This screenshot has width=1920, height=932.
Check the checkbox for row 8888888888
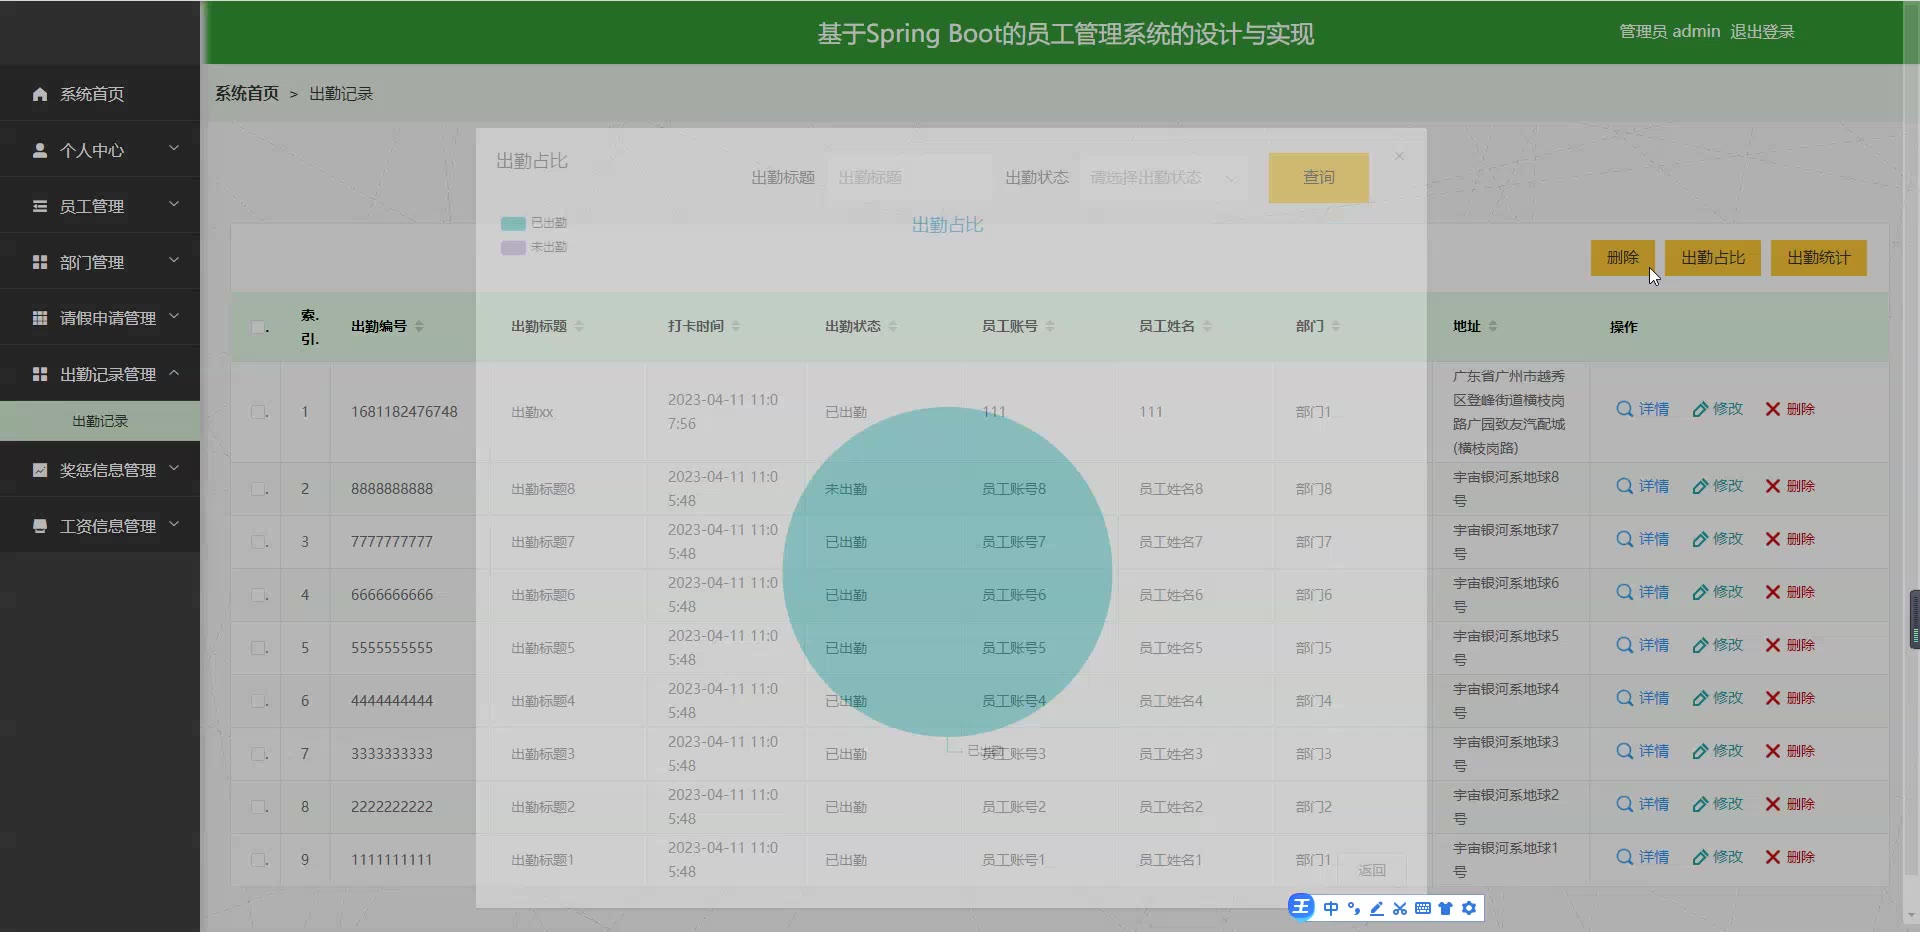pyautogui.click(x=258, y=489)
